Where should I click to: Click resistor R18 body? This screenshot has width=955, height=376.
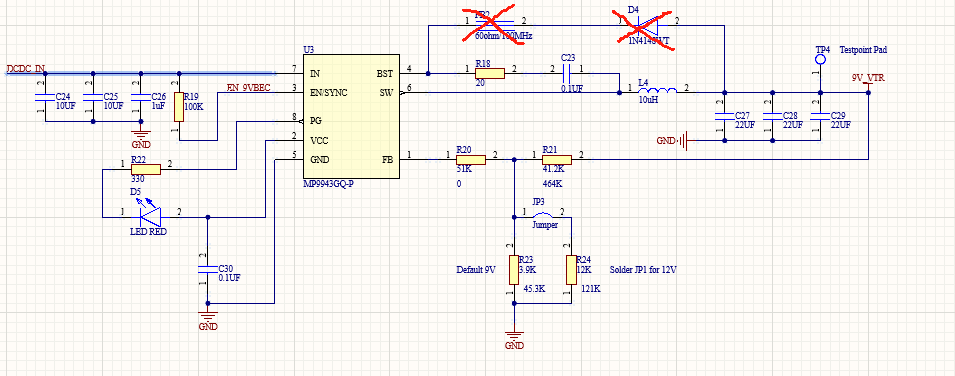(x=490, y=74)
